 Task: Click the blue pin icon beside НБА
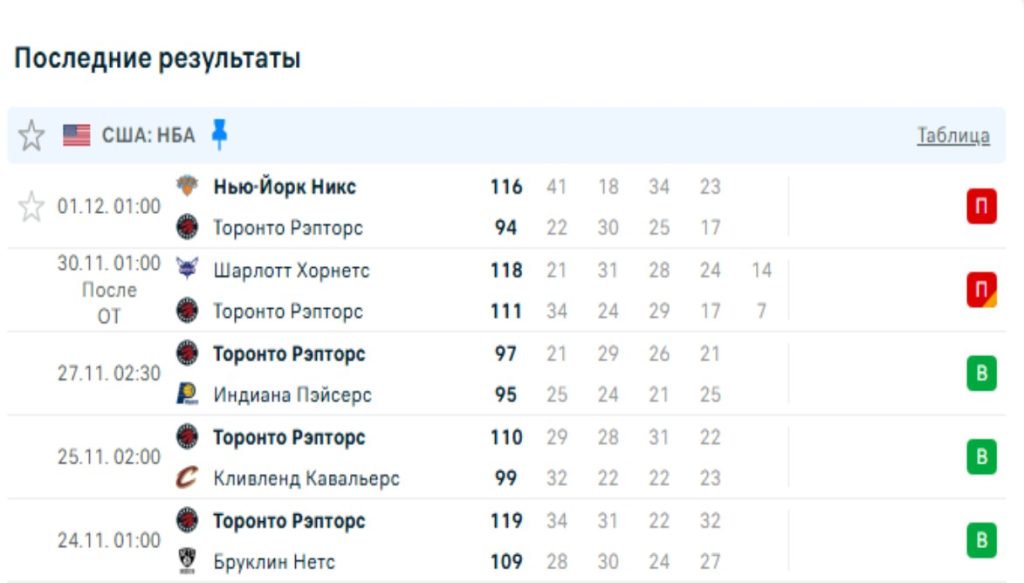pos(219,134)
